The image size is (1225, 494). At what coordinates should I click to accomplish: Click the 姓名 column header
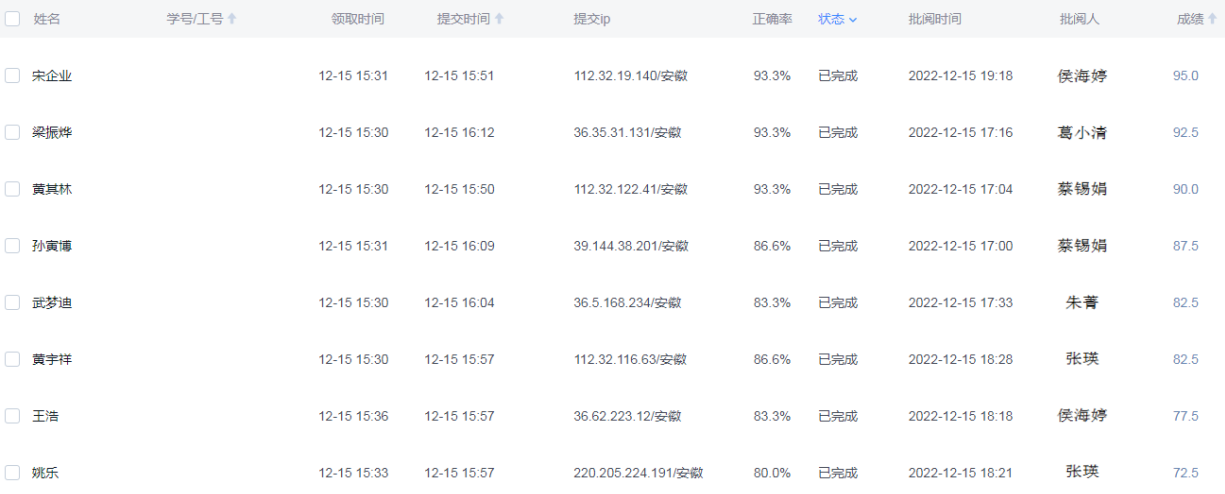[x=45, y=19]
